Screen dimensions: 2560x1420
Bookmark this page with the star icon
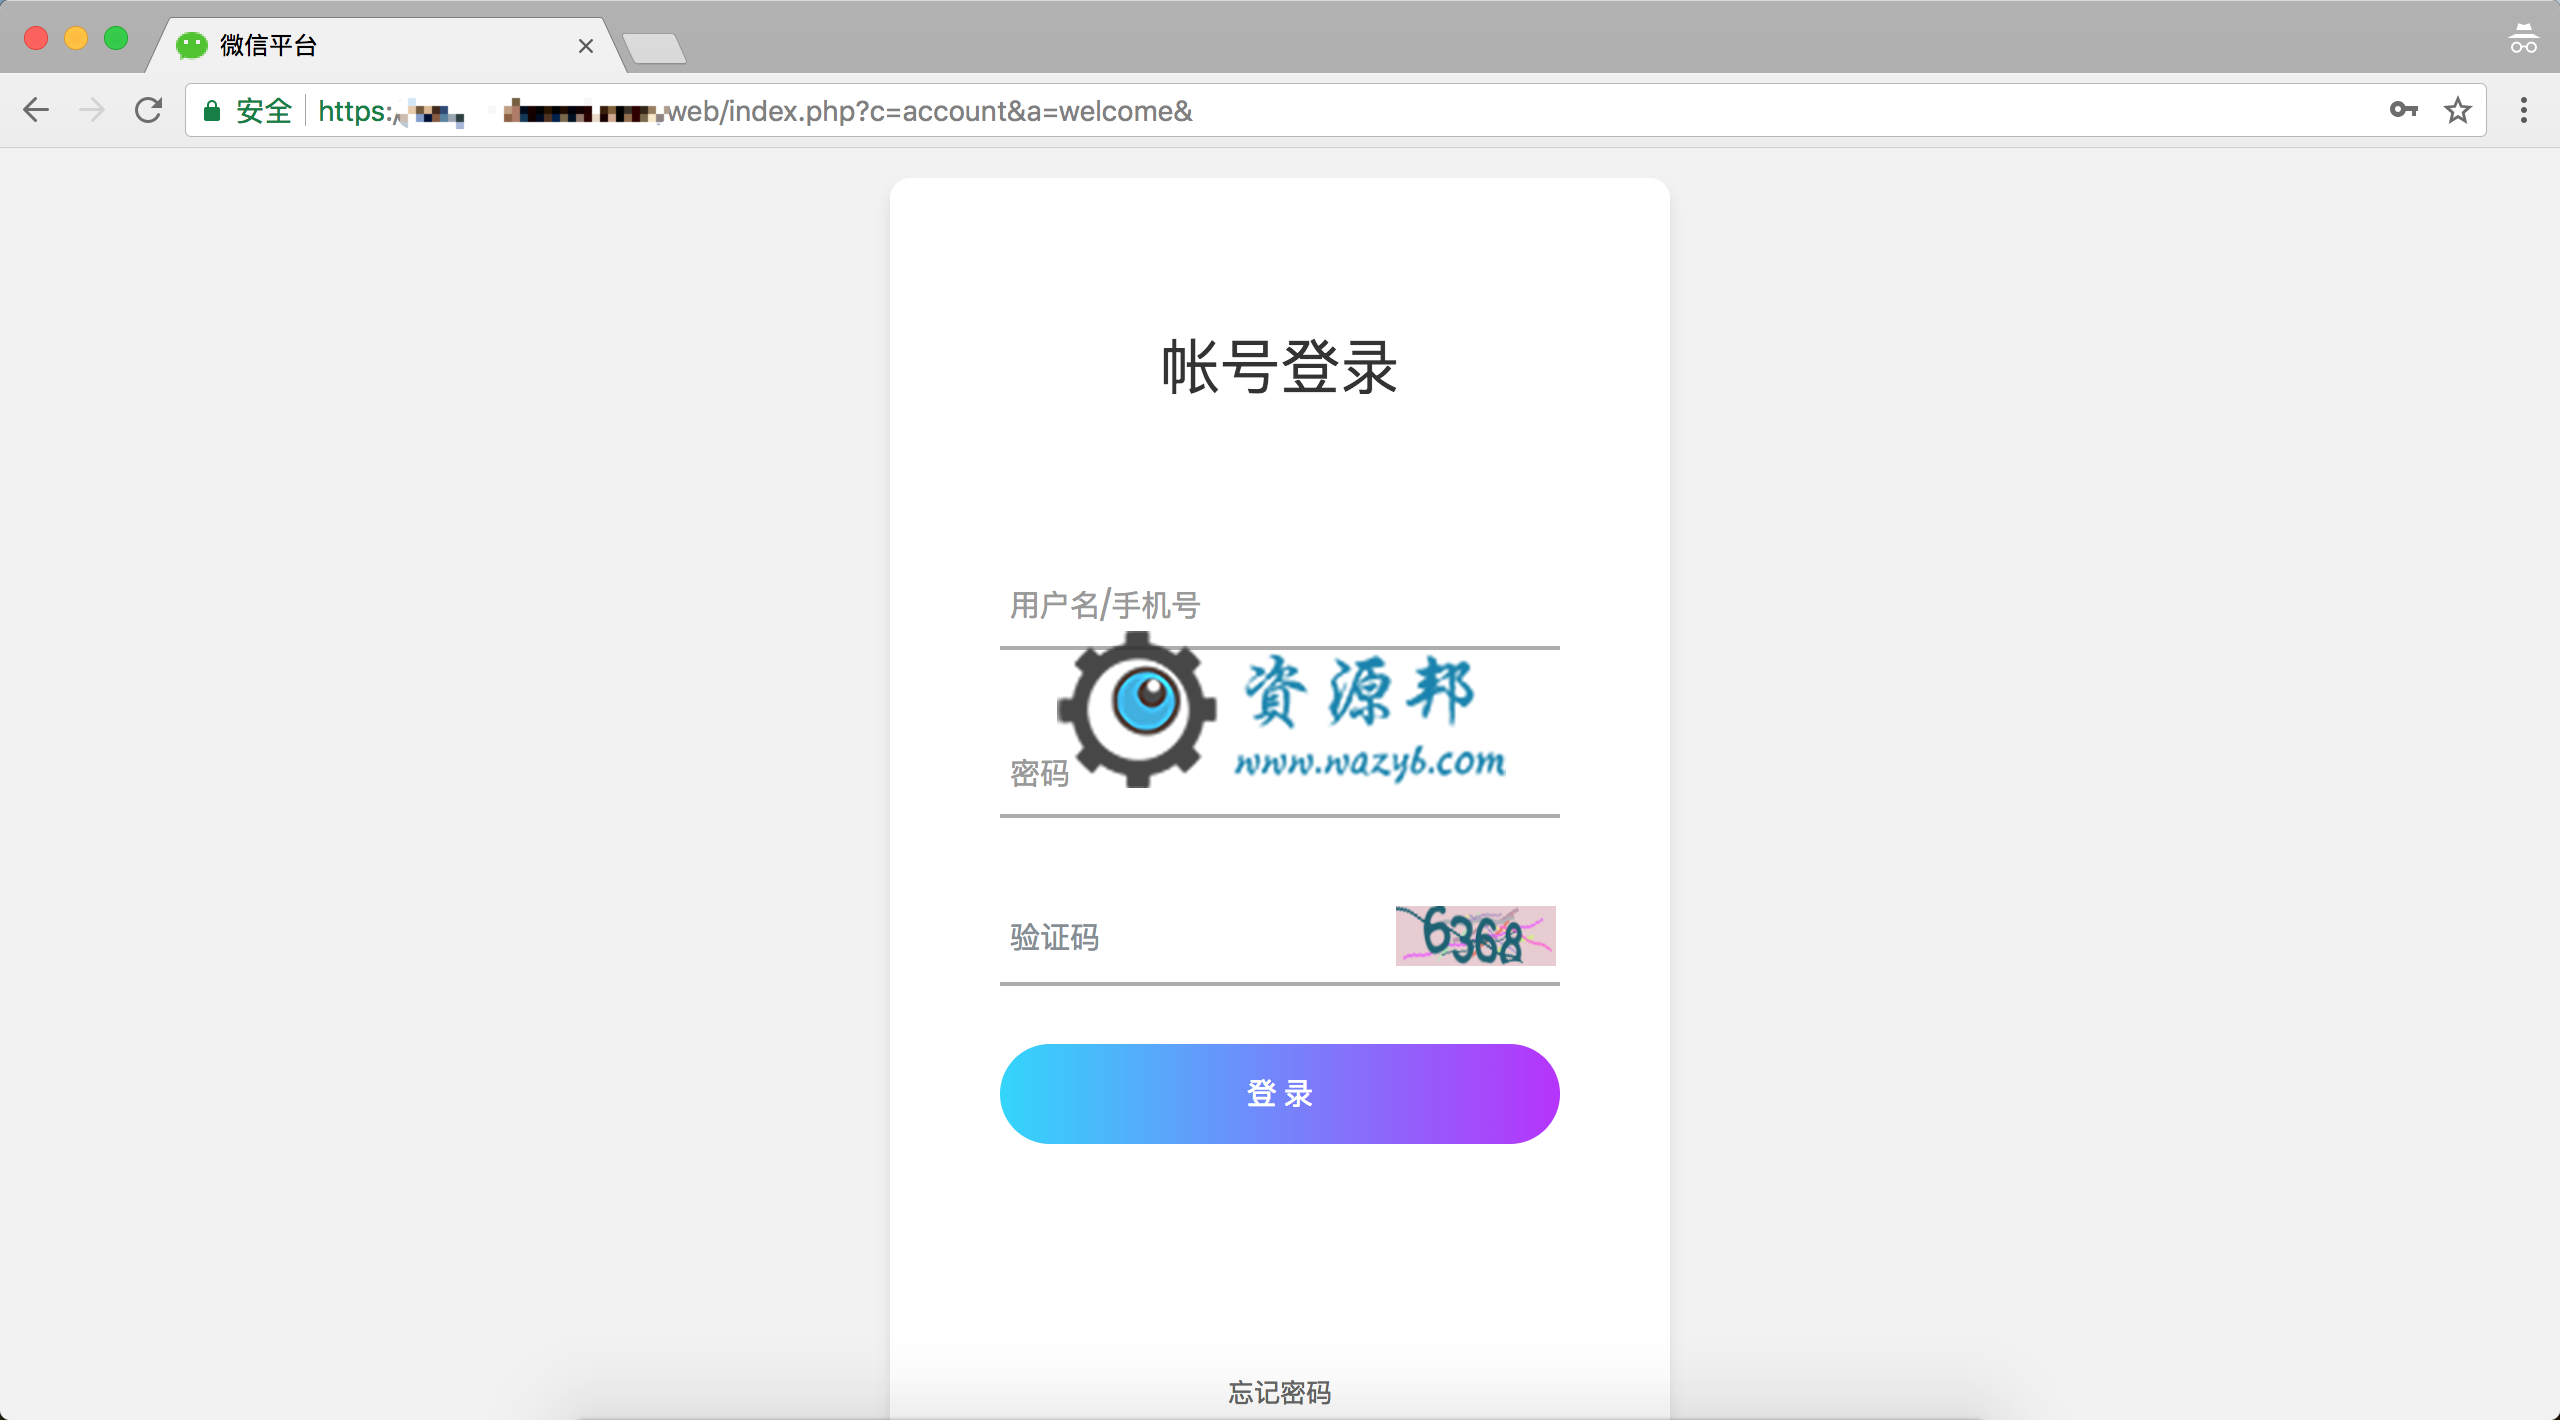2458,110
